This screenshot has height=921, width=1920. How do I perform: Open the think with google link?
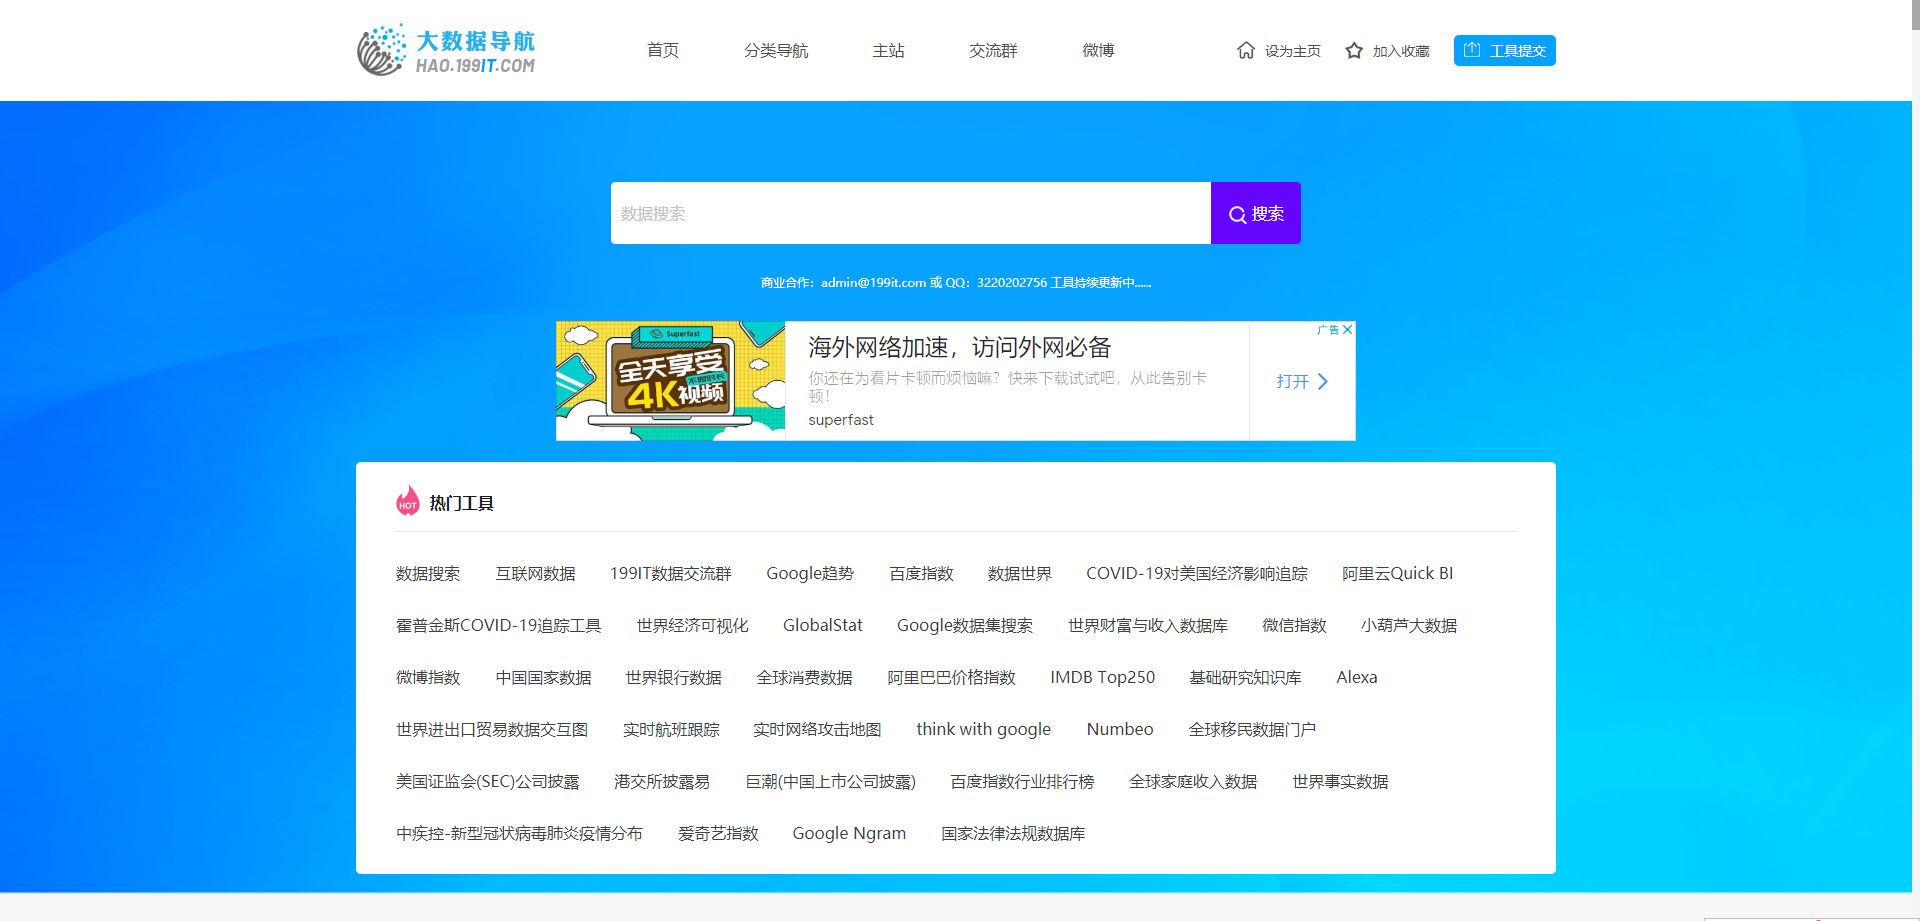coord(983,729)
